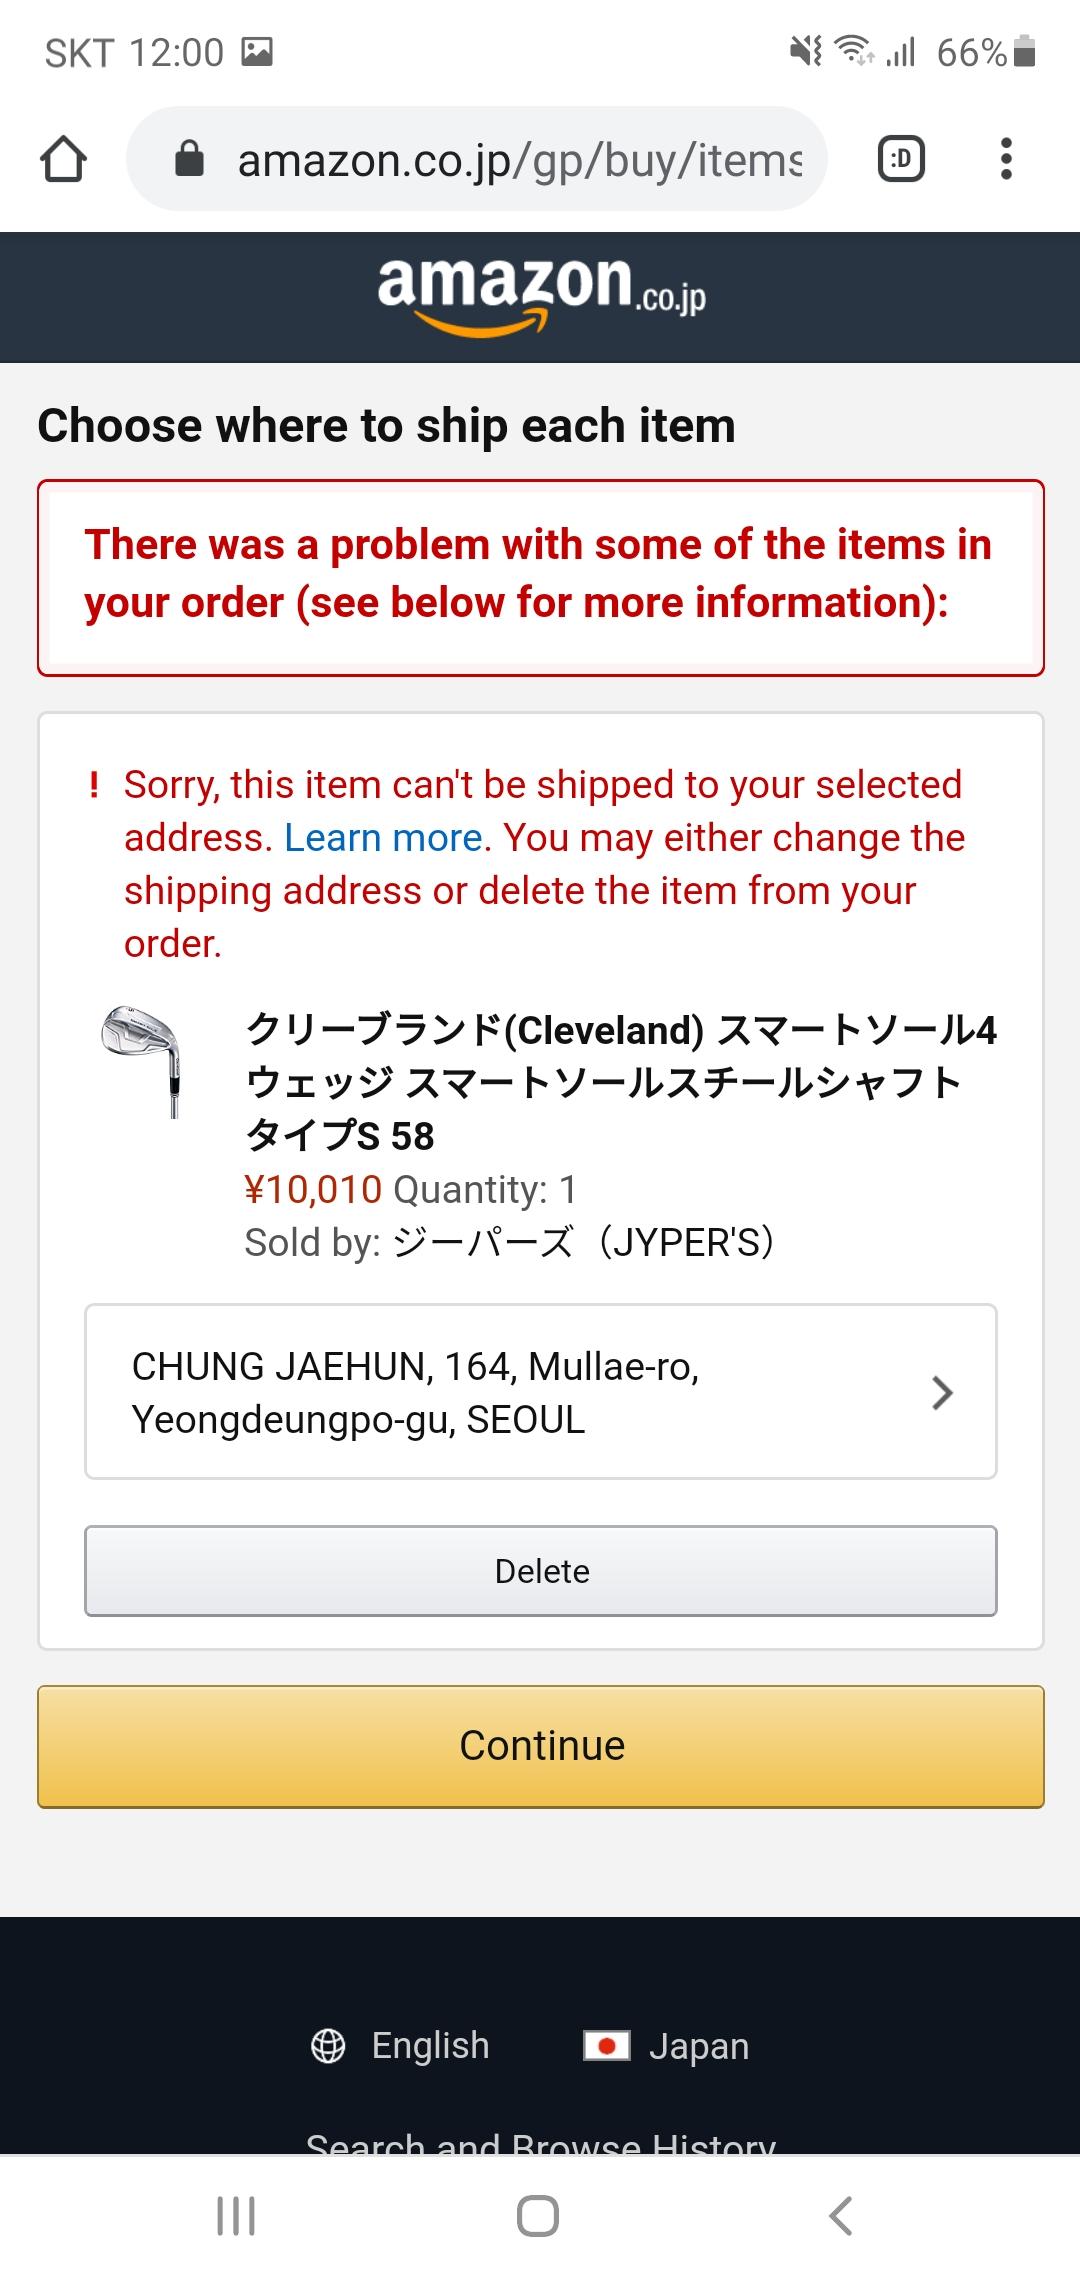Change language from English
1080x2280 pixels.
430,2046
